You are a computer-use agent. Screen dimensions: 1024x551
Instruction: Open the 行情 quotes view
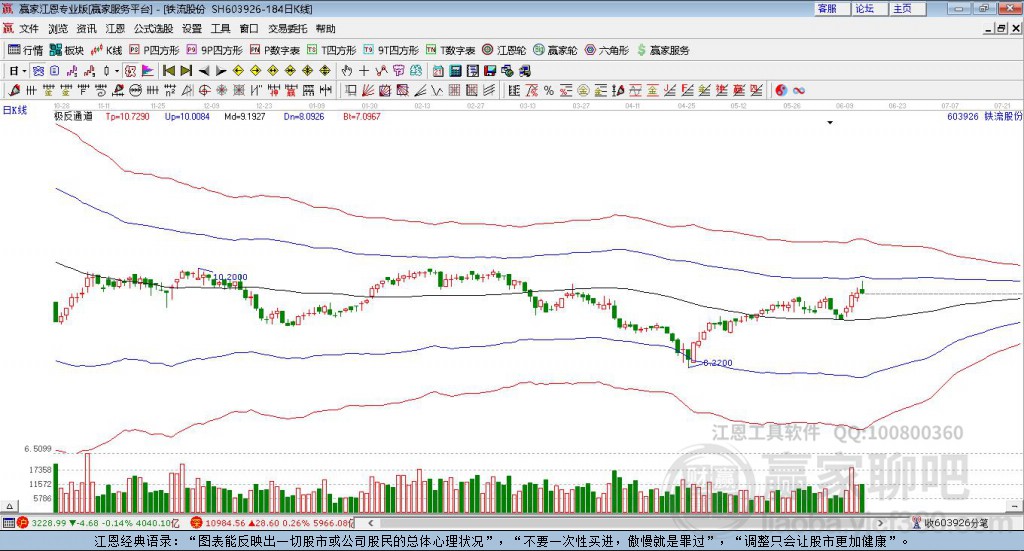click(25, 50)
